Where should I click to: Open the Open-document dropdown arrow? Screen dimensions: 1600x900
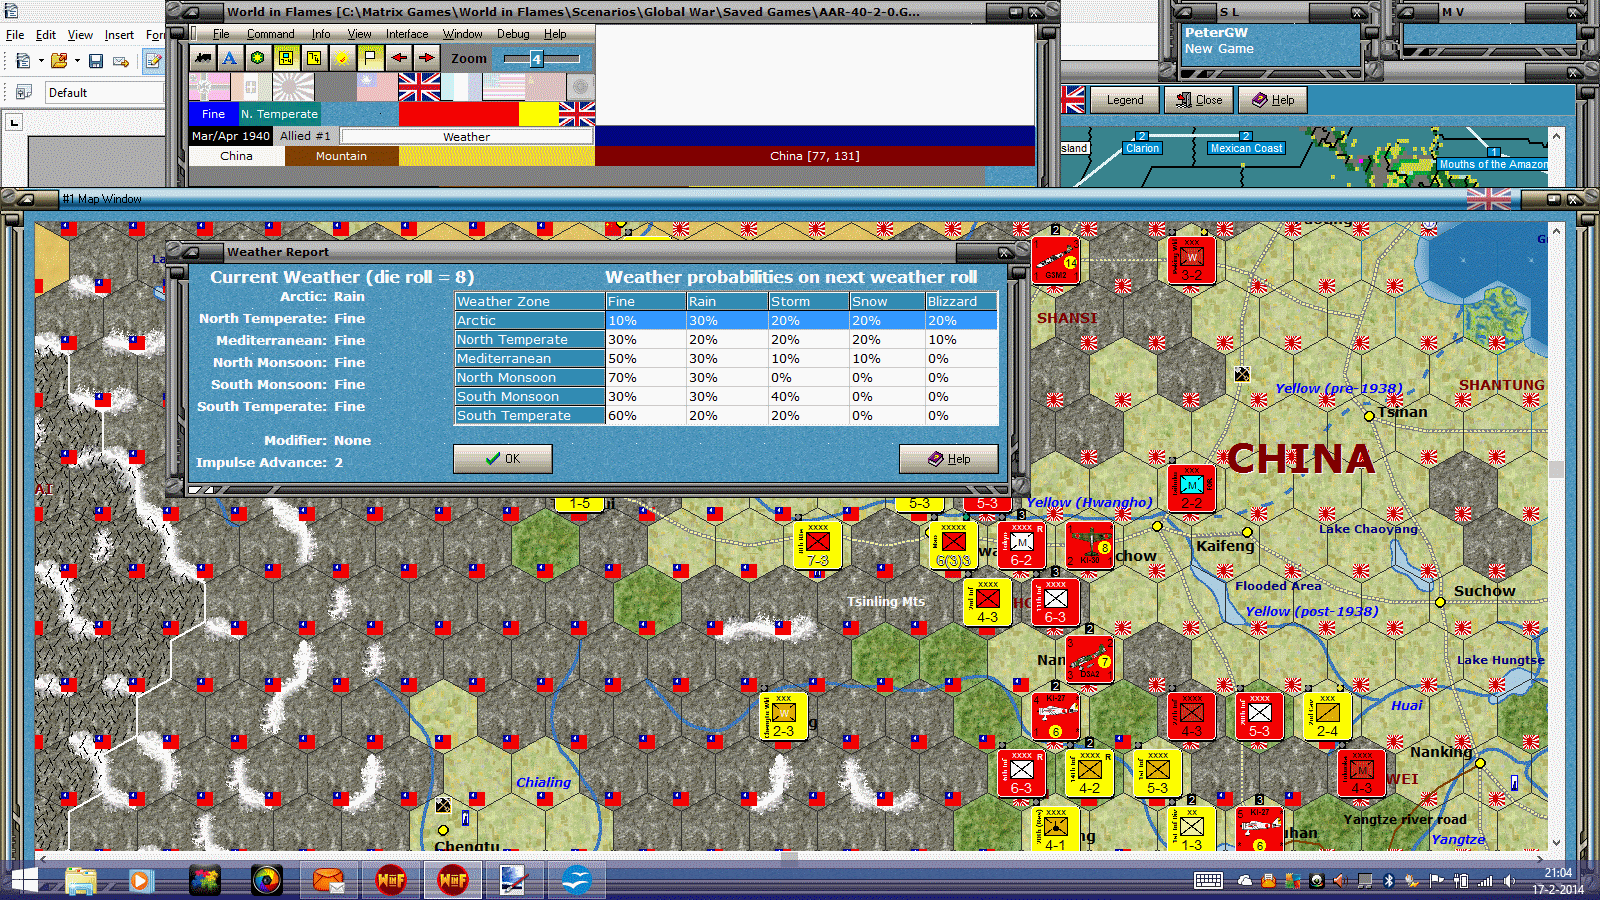point(77,61)
